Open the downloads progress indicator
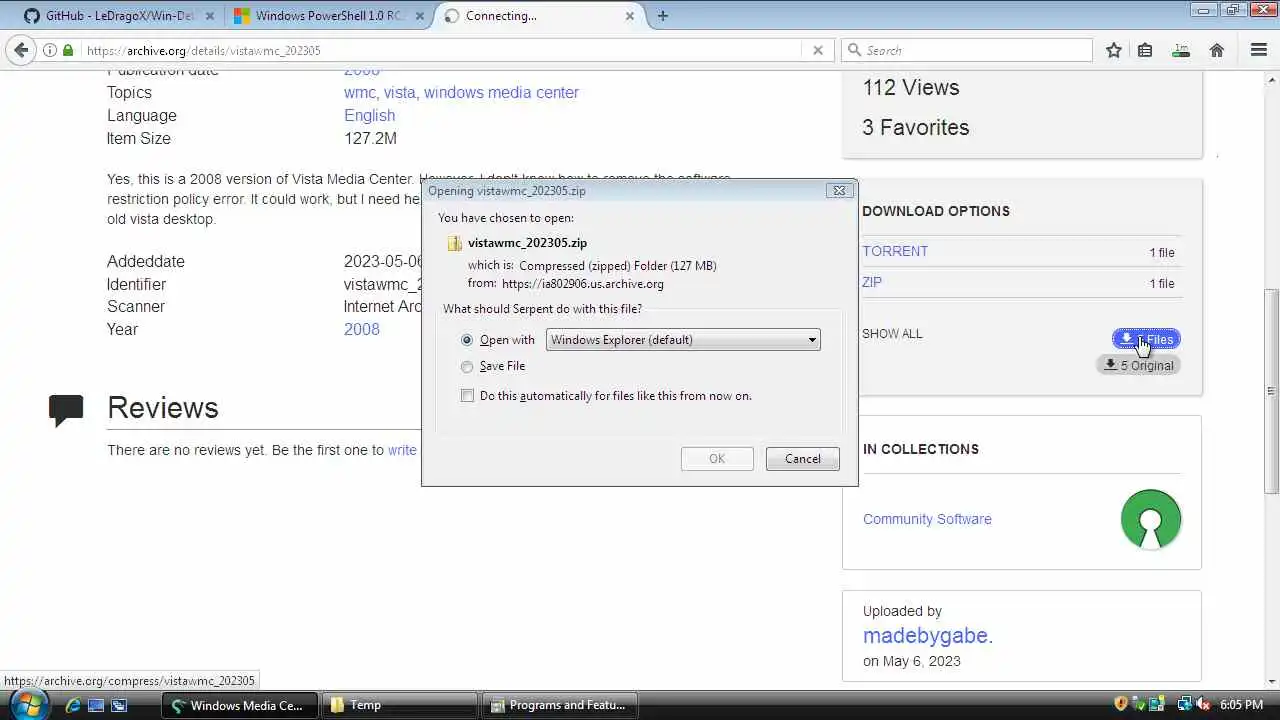The height and width of the screenshot is (720, 1280). pos(1181,50)
